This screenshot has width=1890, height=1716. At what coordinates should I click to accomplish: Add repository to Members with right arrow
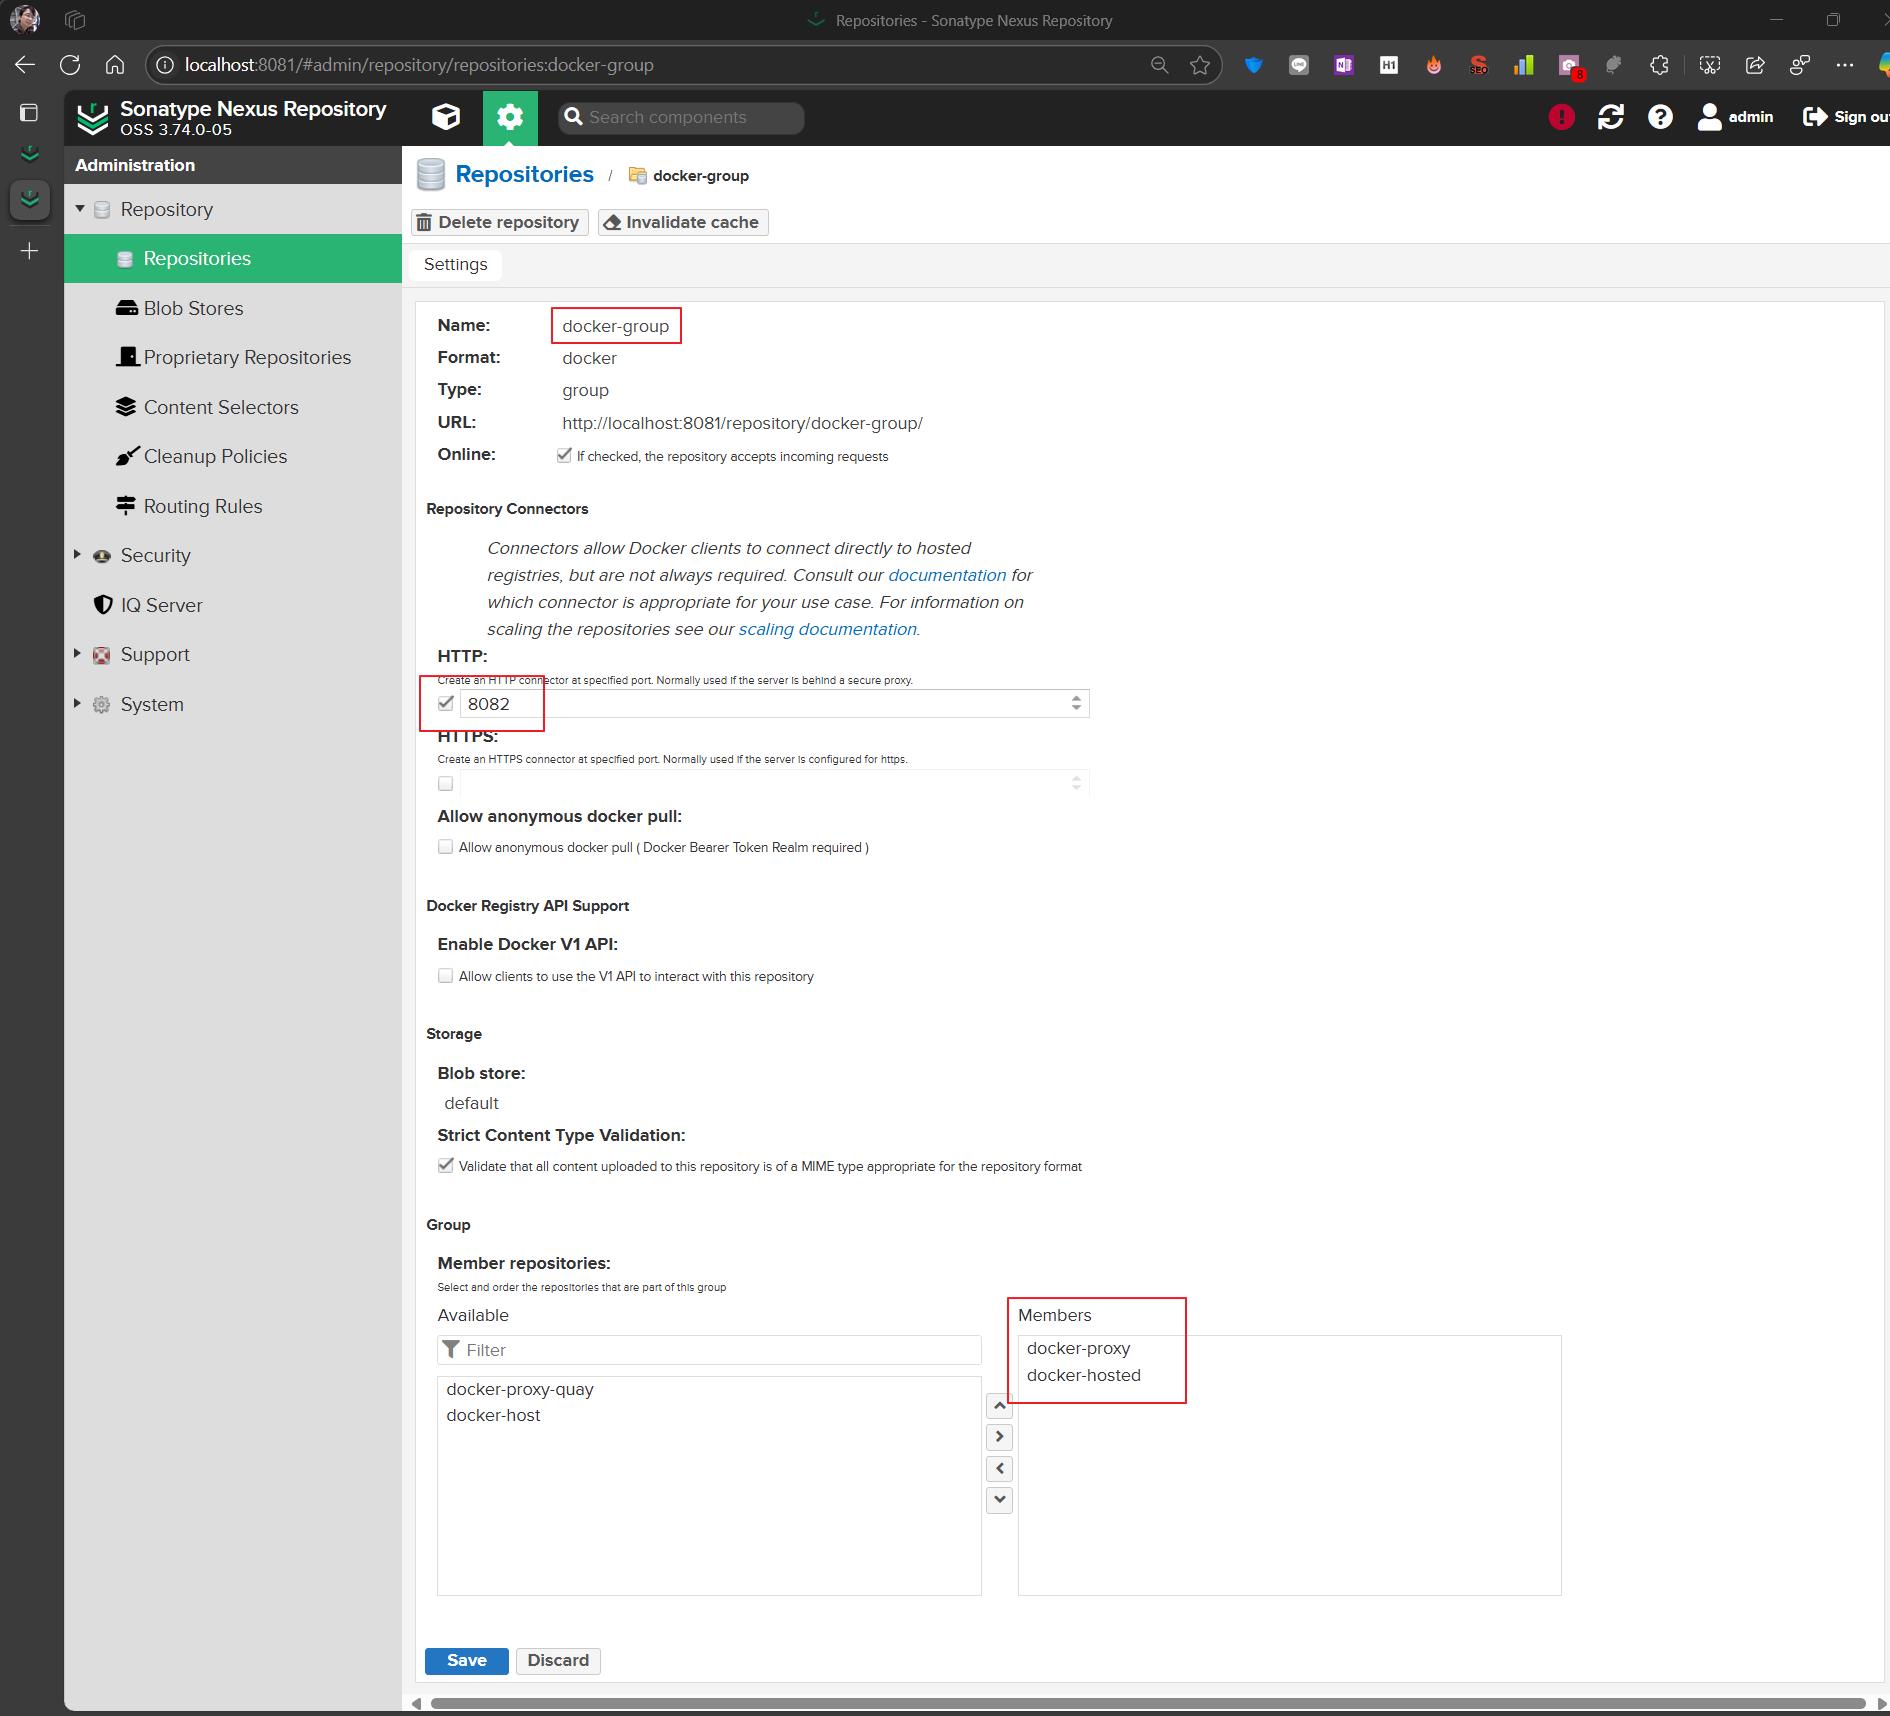[999, 1437]
